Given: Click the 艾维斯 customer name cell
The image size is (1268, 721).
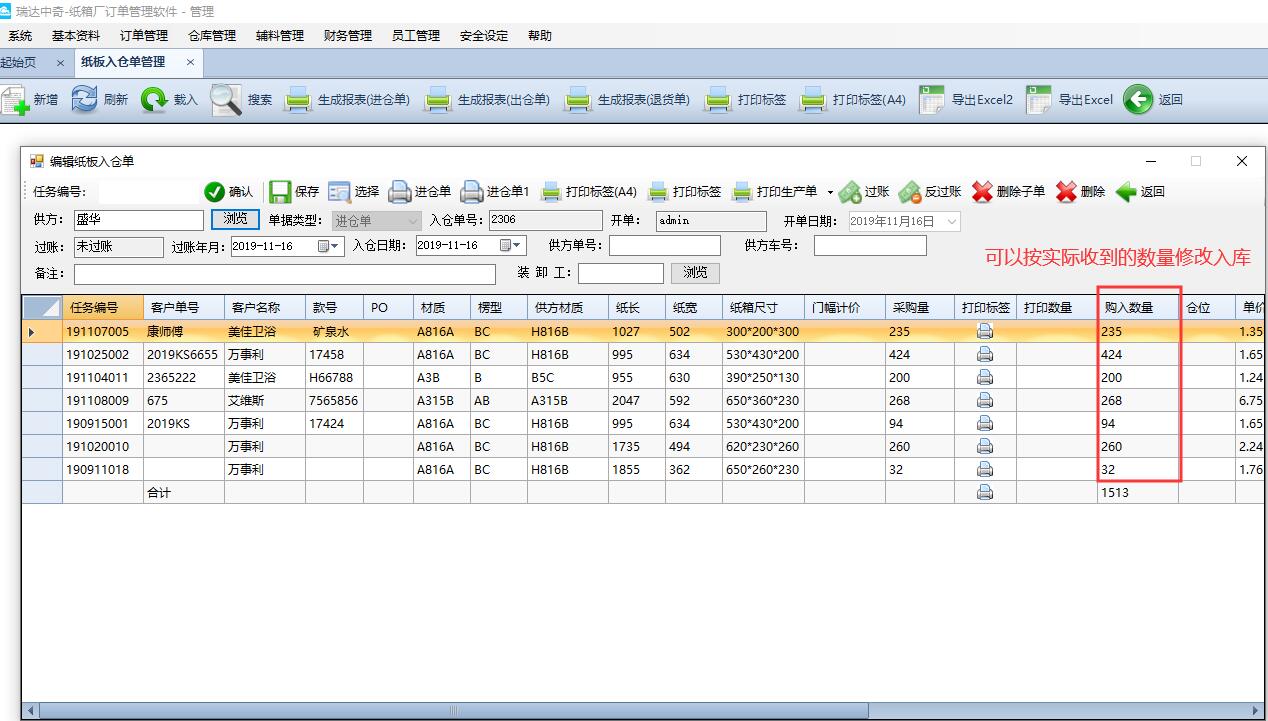Looking at the screenshot, I should click(265, 400).
